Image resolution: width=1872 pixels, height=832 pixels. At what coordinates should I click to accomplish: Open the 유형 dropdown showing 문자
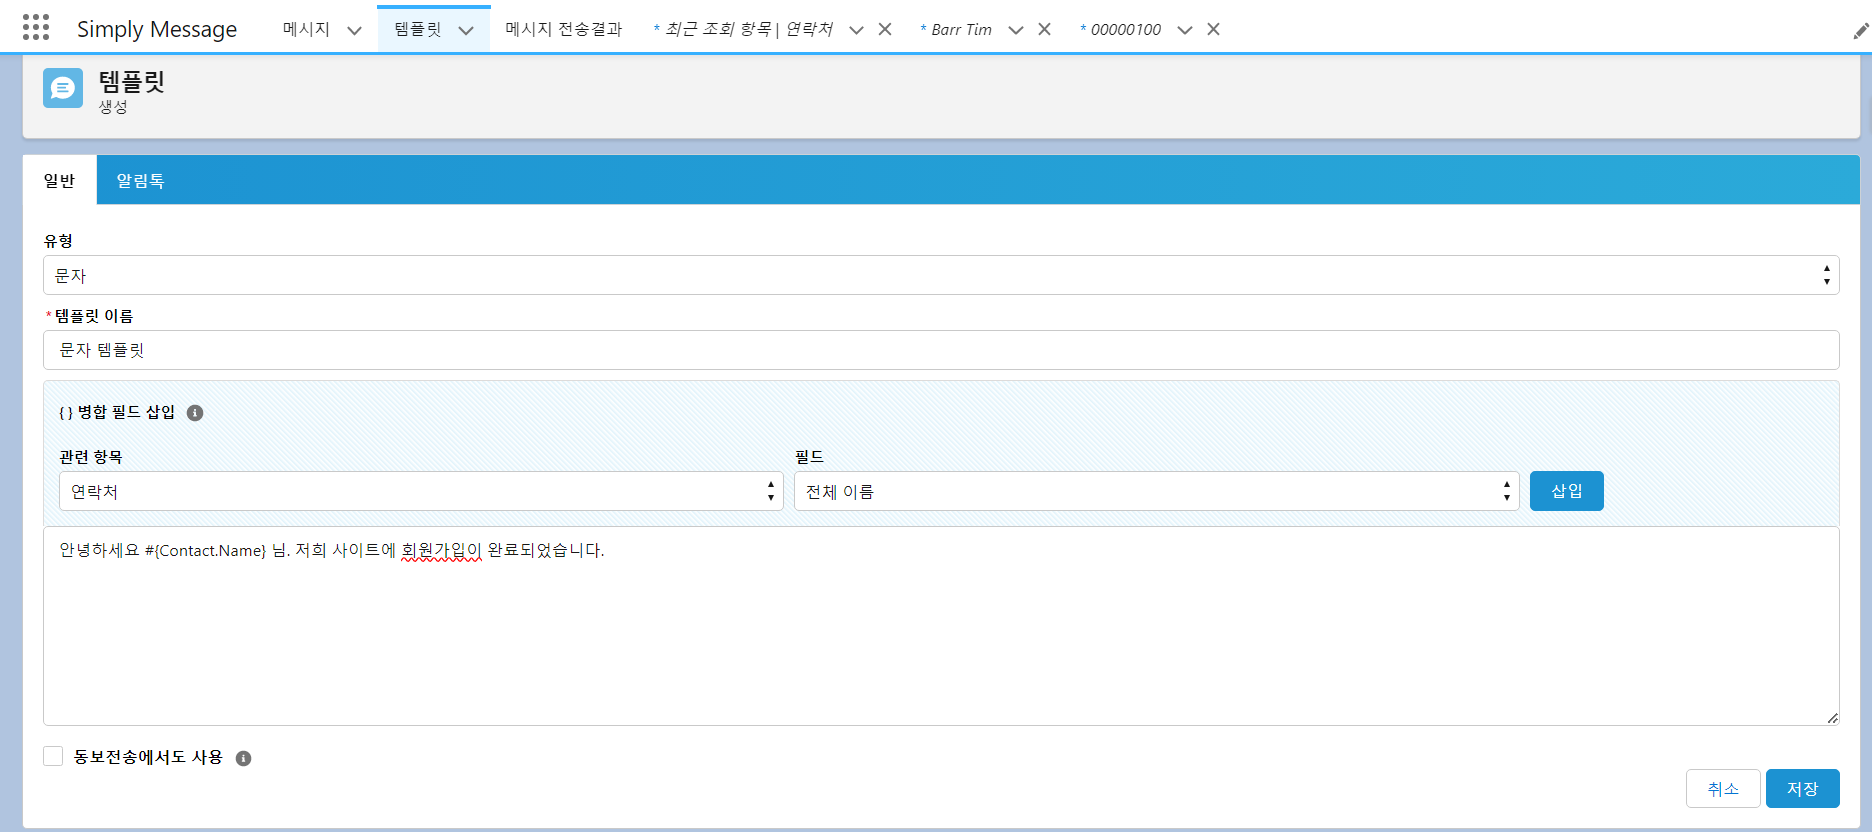(x=940, y=275)
